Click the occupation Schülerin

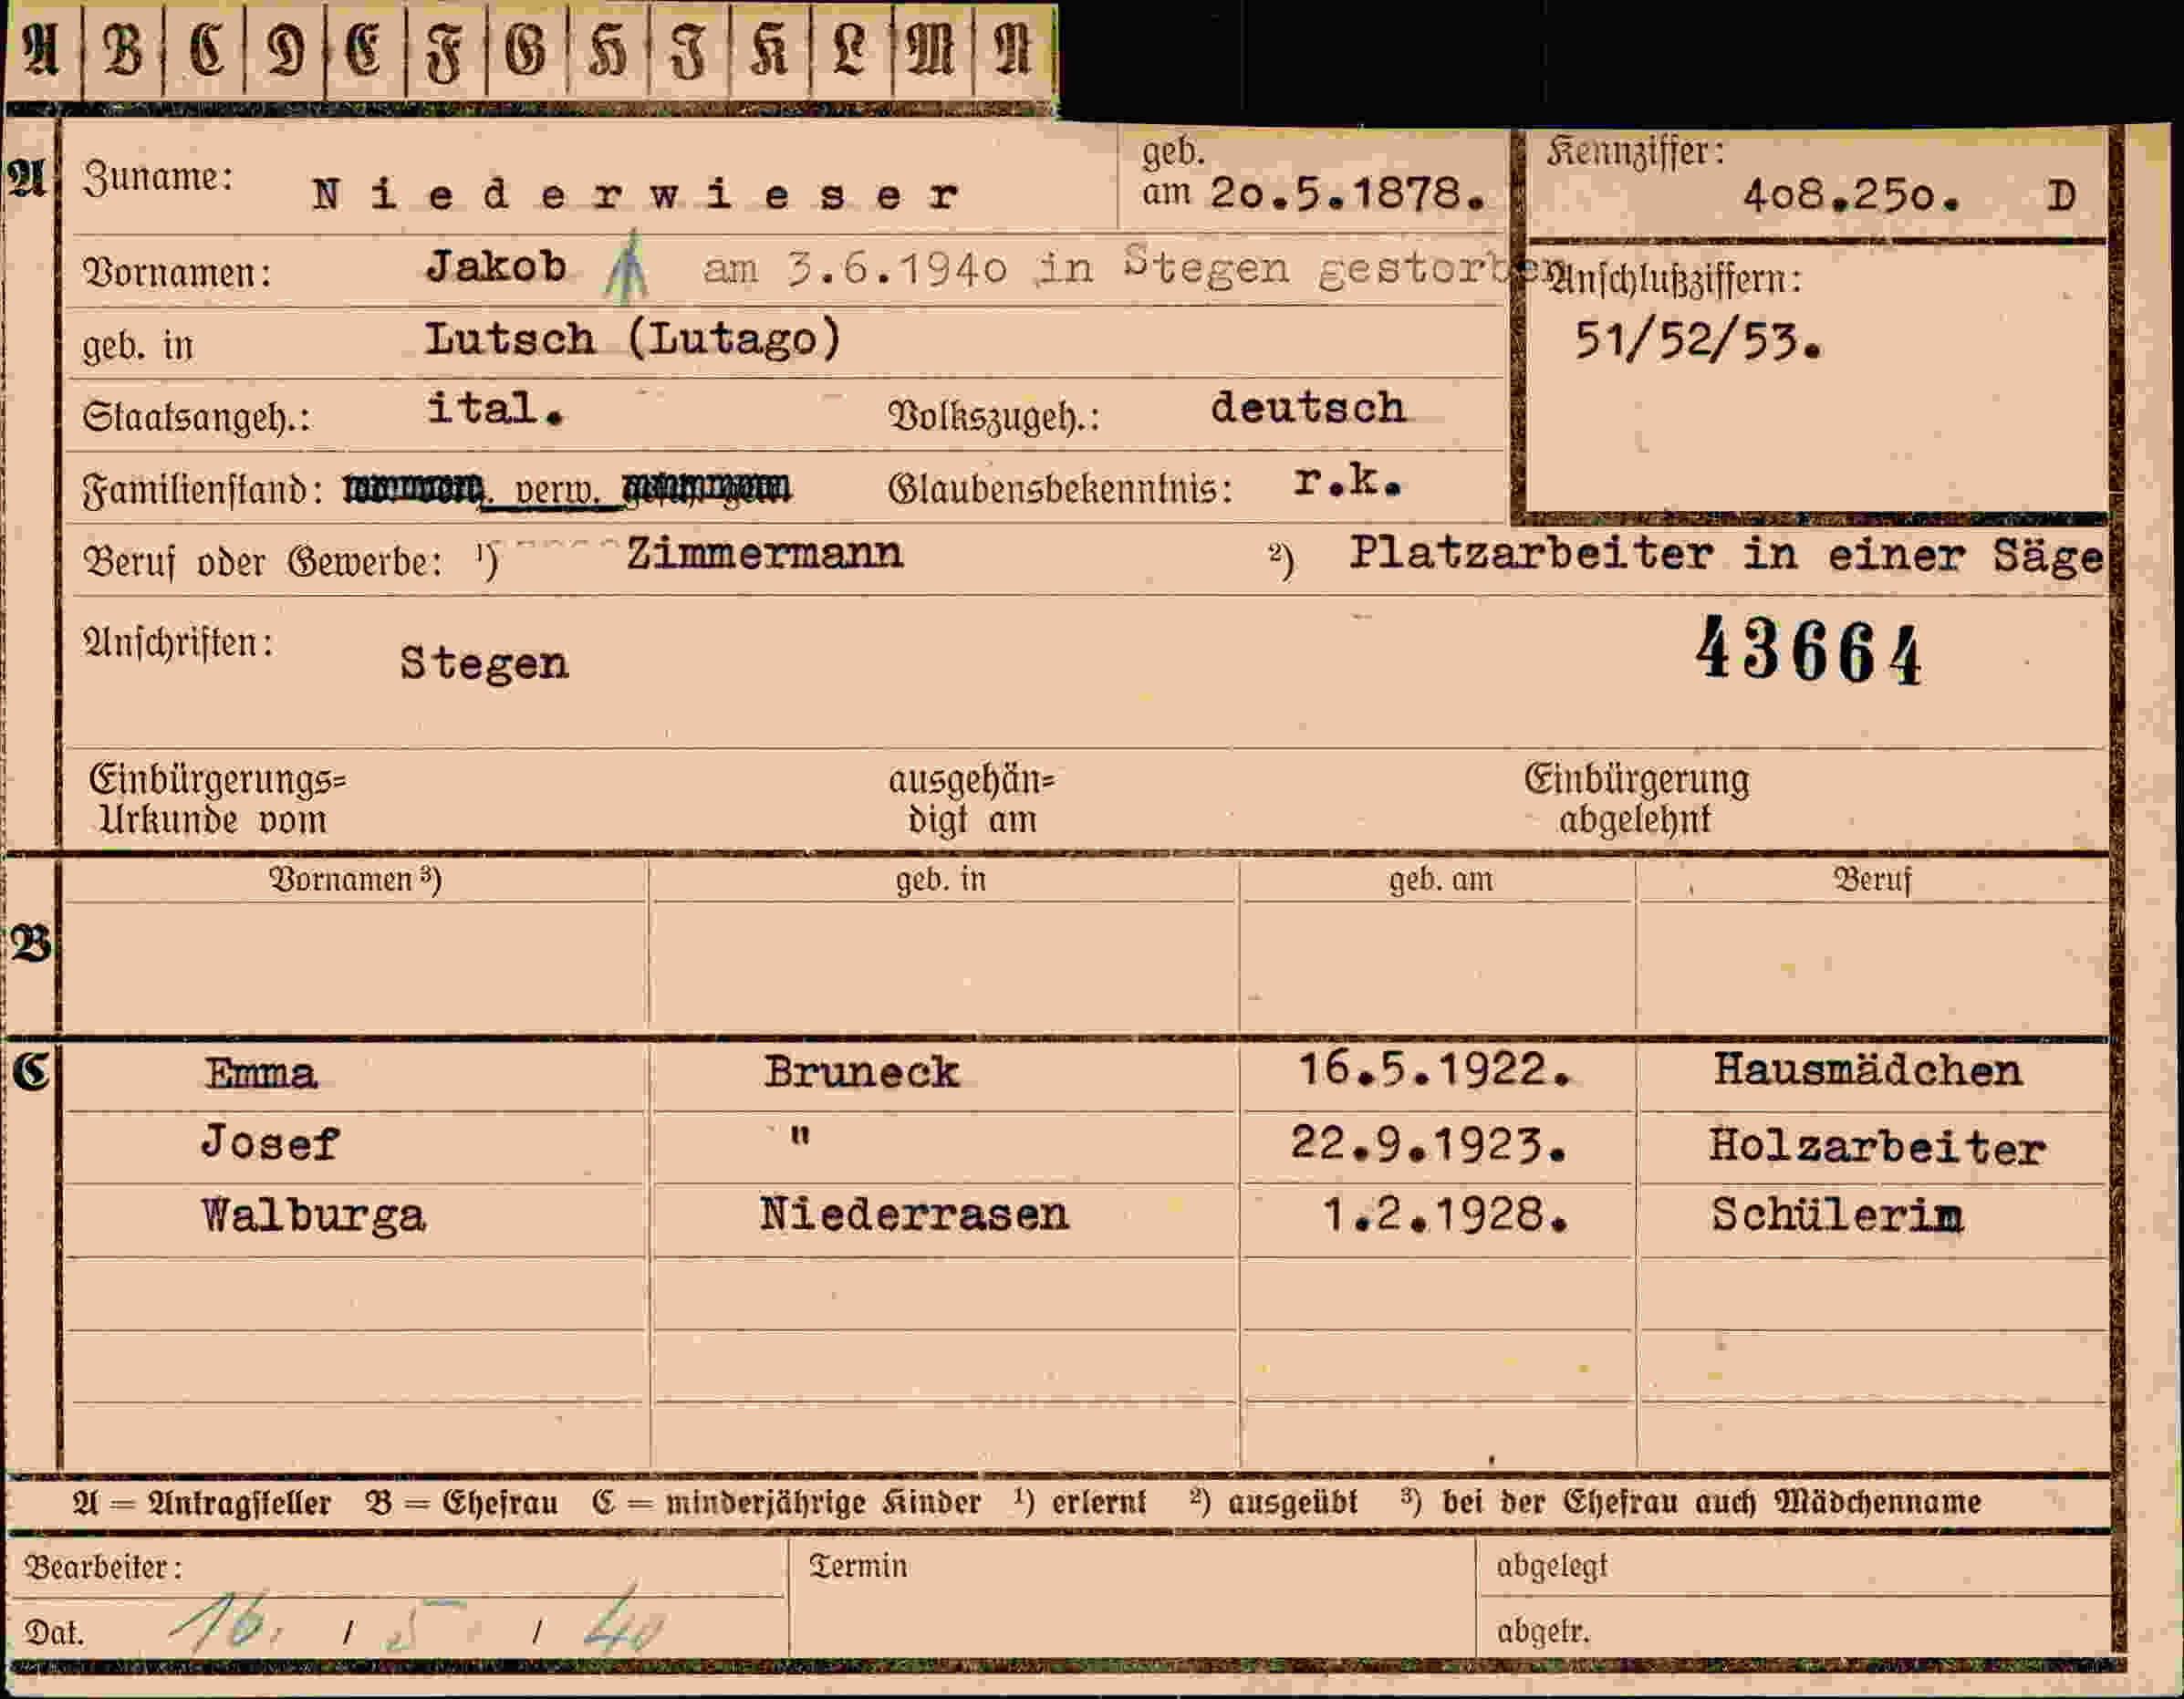tap(1837, 1216)
